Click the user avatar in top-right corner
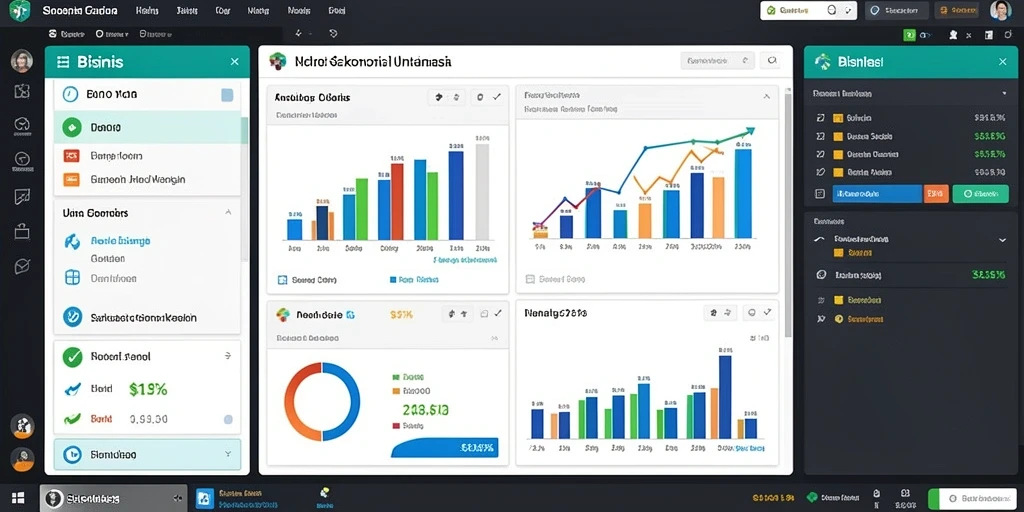The width and height of the screenshot is (1024, 512). (1000, 10)
